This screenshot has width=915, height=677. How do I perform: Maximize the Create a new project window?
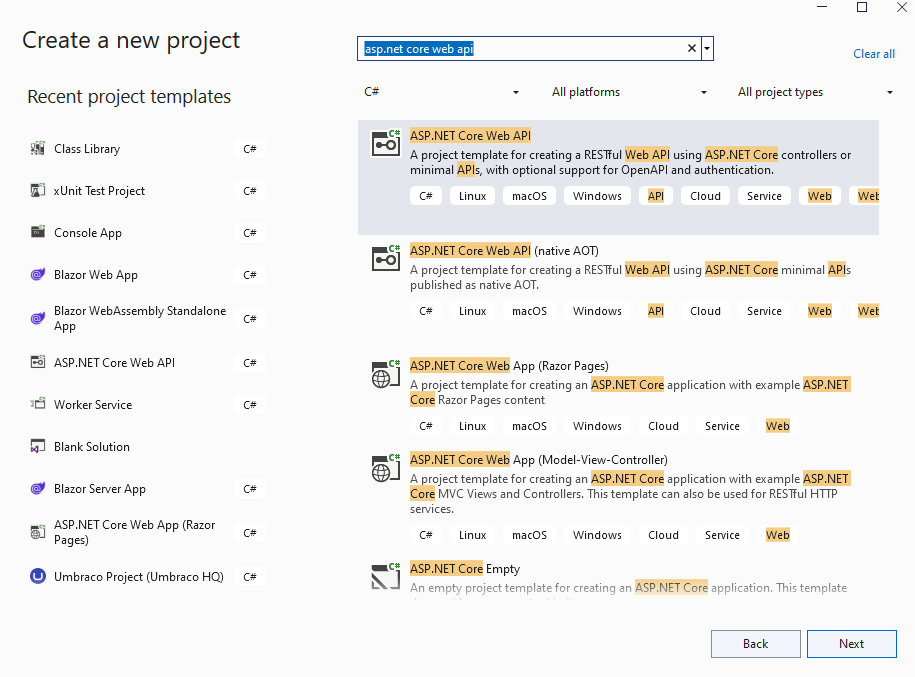862,7
